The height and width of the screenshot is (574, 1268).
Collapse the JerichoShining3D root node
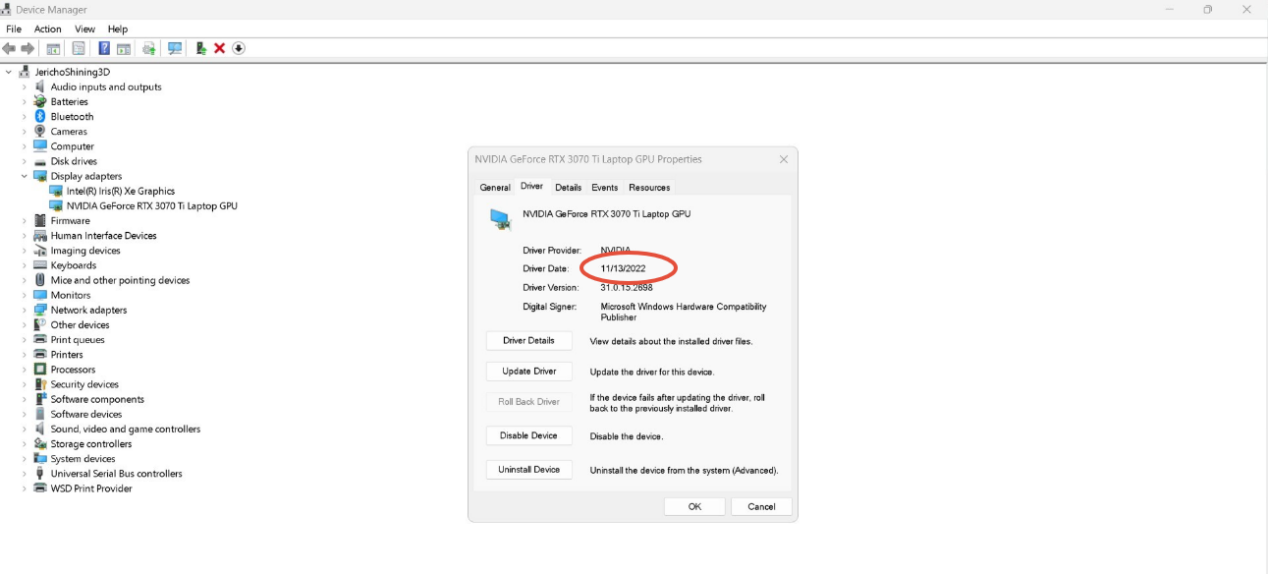pyautogui.click(x=9, y=72)
